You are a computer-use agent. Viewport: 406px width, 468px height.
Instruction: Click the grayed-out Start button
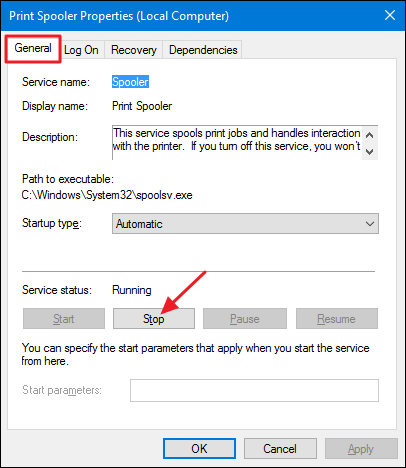coord(64,319)
